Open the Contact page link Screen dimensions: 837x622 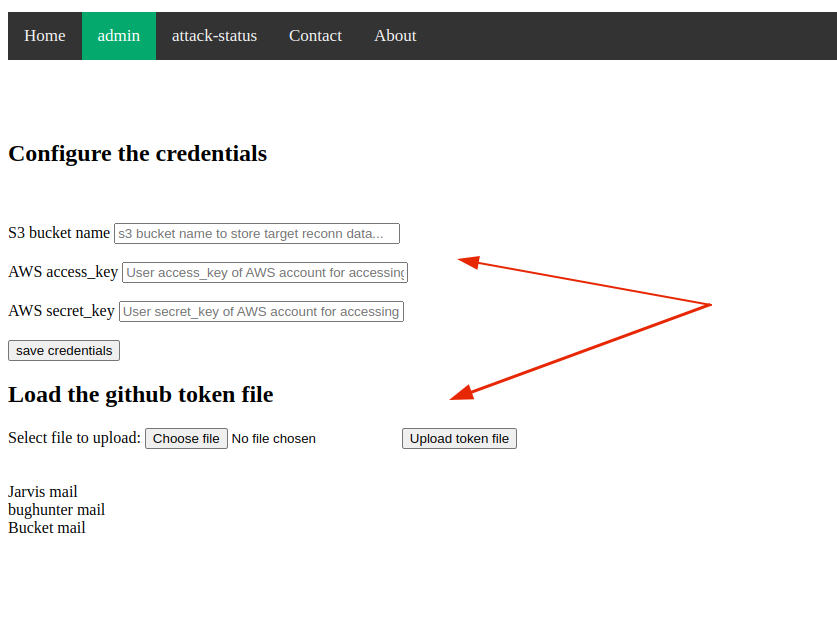pos(315,36)
